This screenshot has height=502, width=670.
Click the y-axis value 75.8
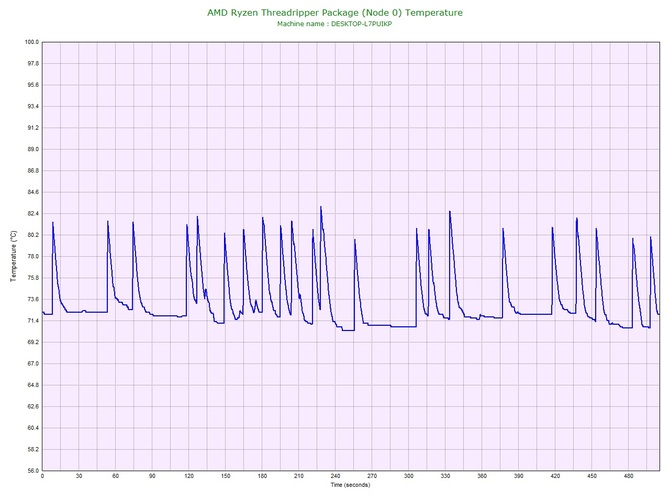click(x=33, y=278)
